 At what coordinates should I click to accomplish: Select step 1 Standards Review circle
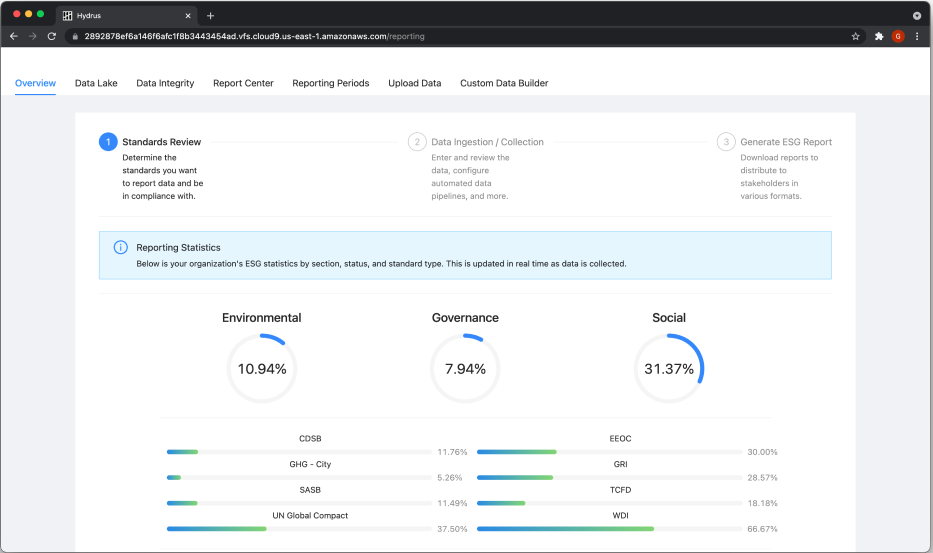(108, 142)
